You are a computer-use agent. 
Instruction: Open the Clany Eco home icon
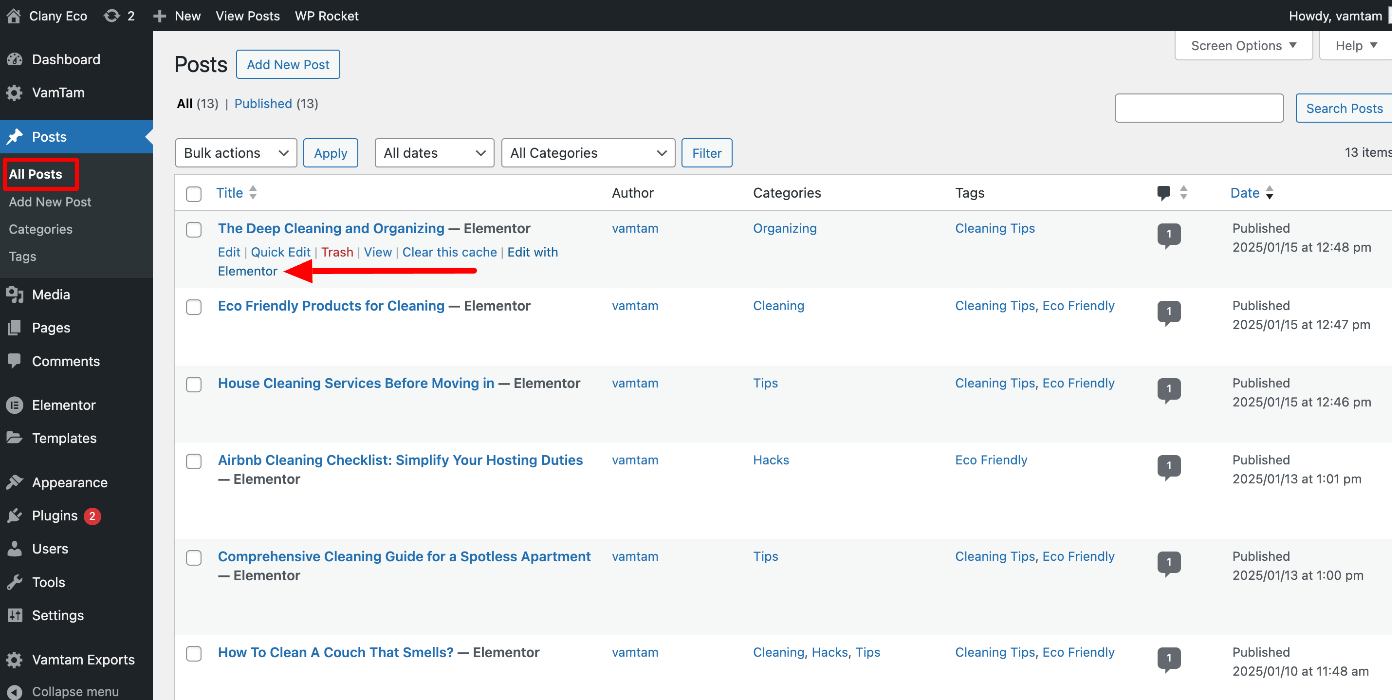pos(14,16)
